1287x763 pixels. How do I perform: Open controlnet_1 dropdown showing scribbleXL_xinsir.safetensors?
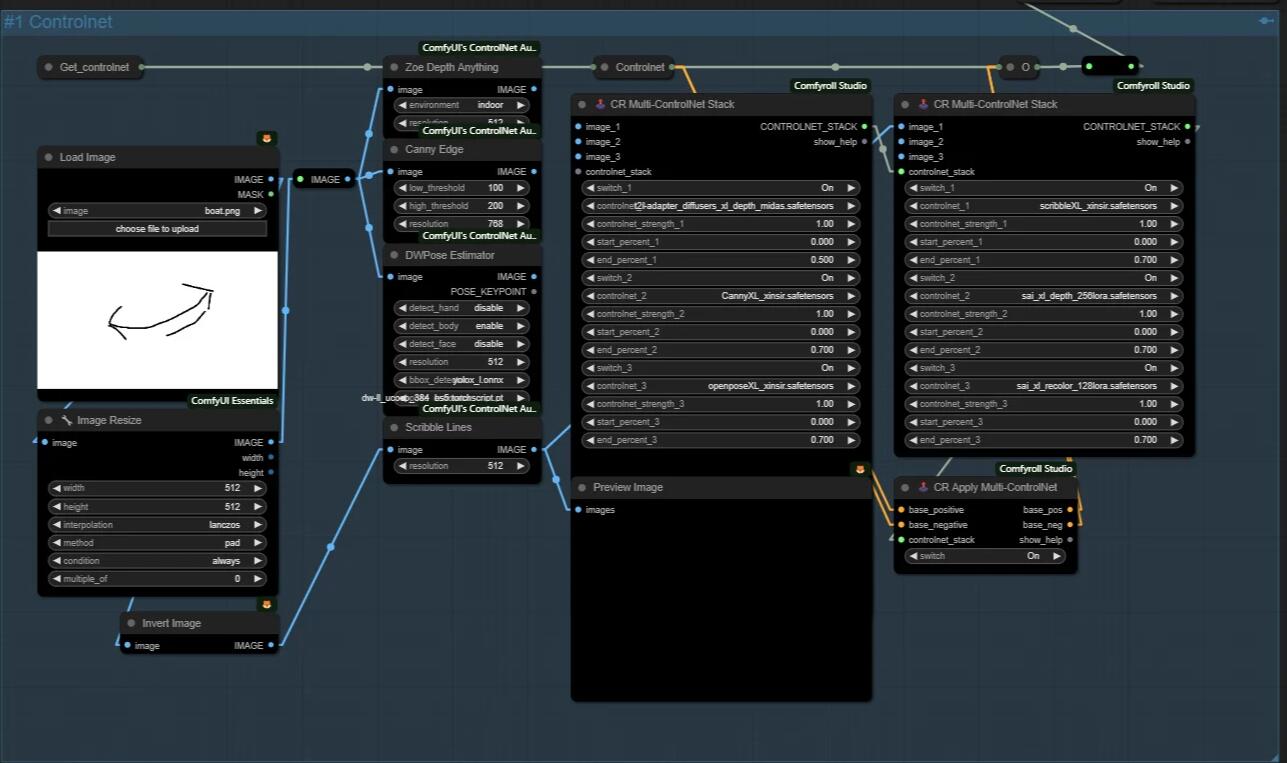1044,205
